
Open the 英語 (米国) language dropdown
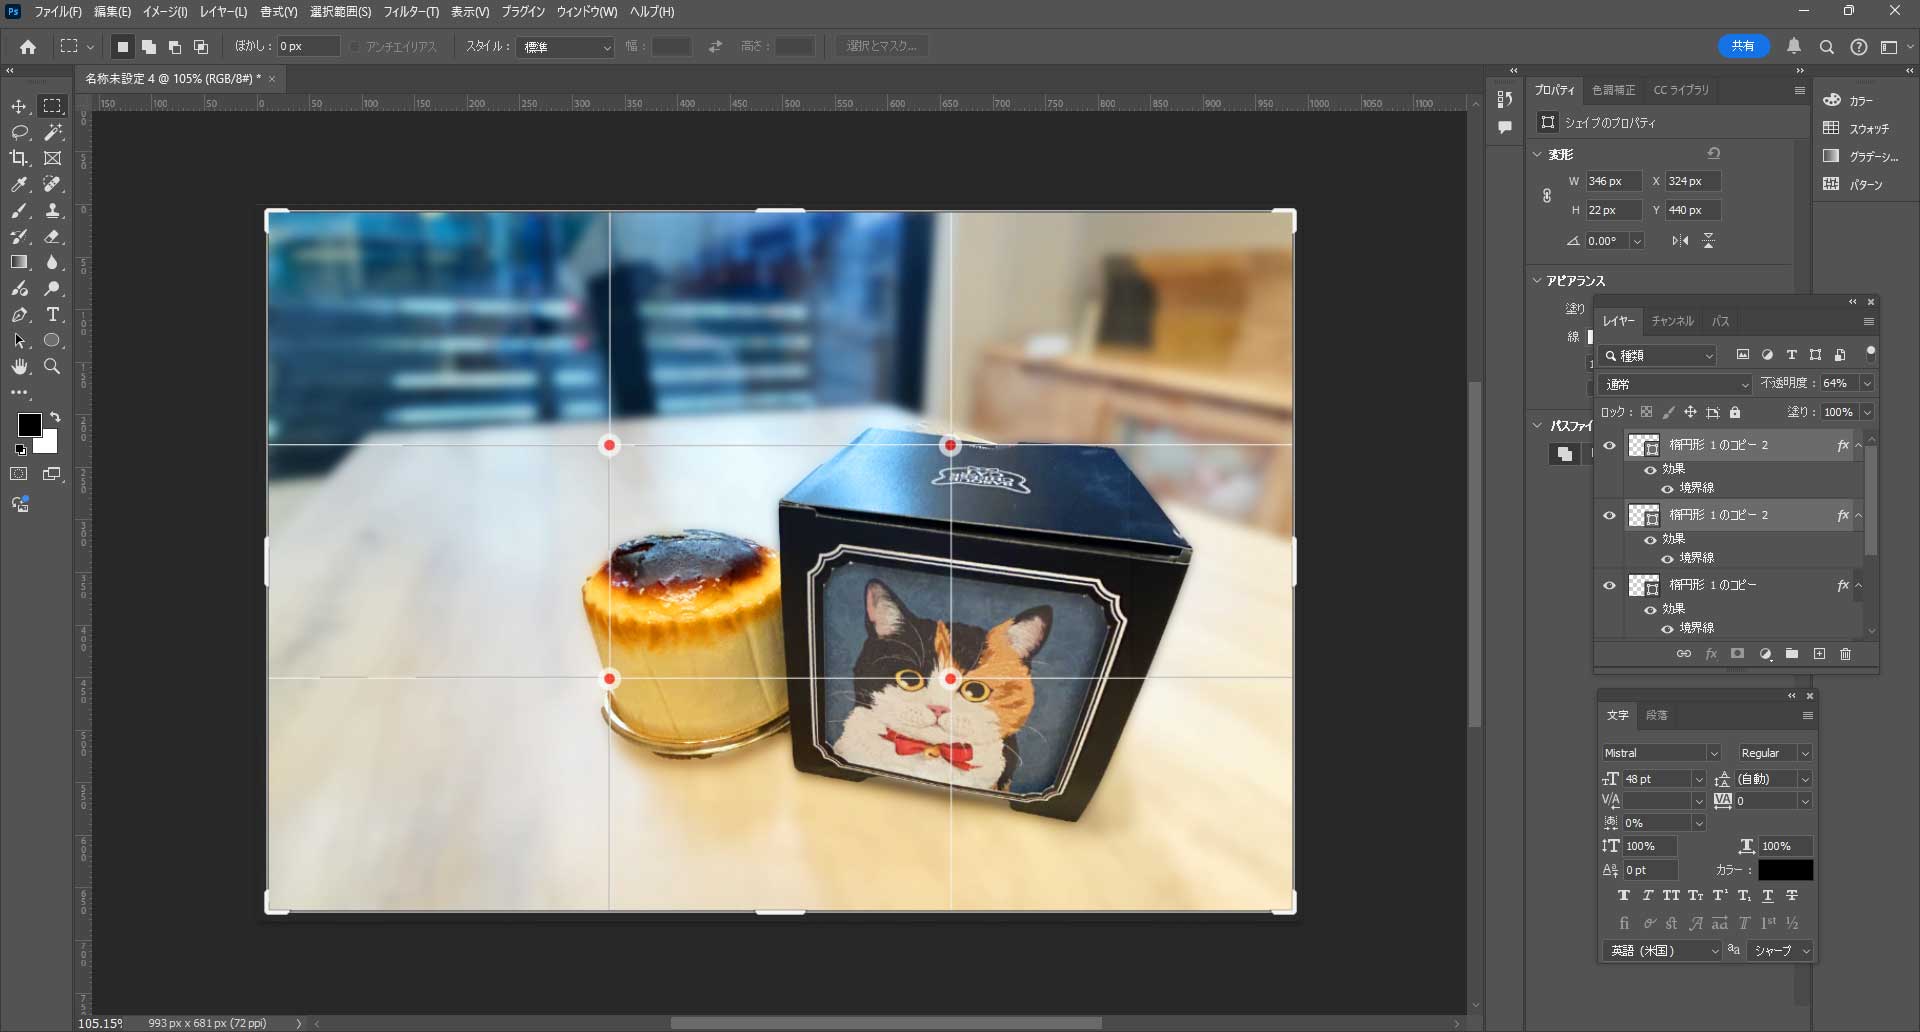point(1662,951)
